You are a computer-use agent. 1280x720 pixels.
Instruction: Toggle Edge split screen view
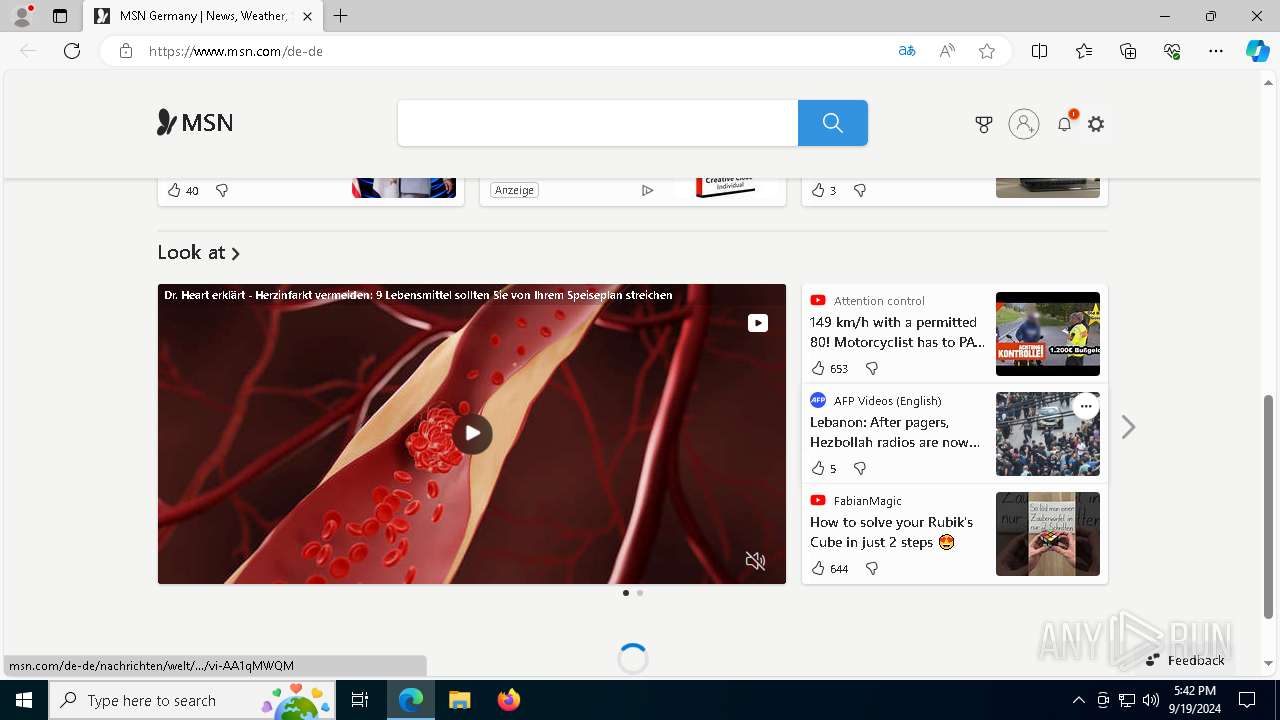coord(1040,51)
